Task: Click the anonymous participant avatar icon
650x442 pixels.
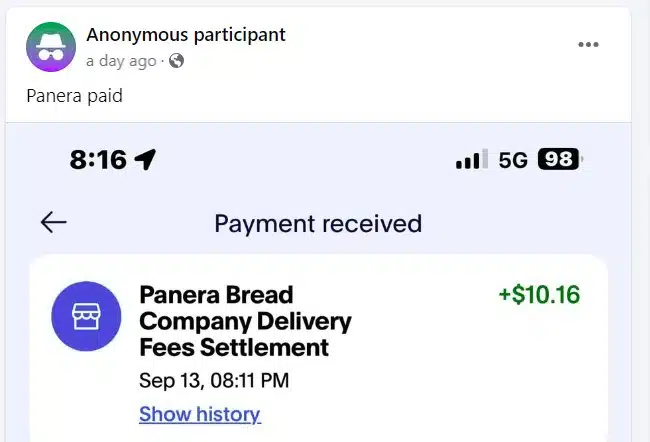Action: click(50, 46)
